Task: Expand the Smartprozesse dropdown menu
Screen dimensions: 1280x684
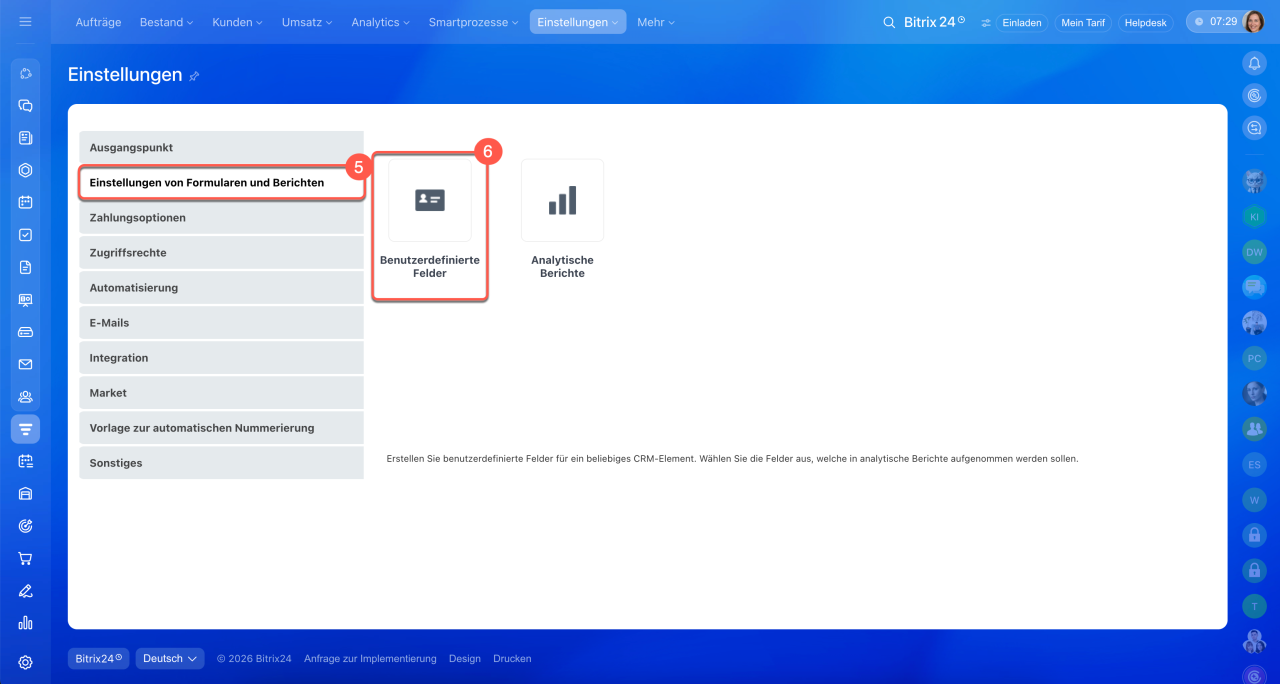Action: click(x=474, y=22)
